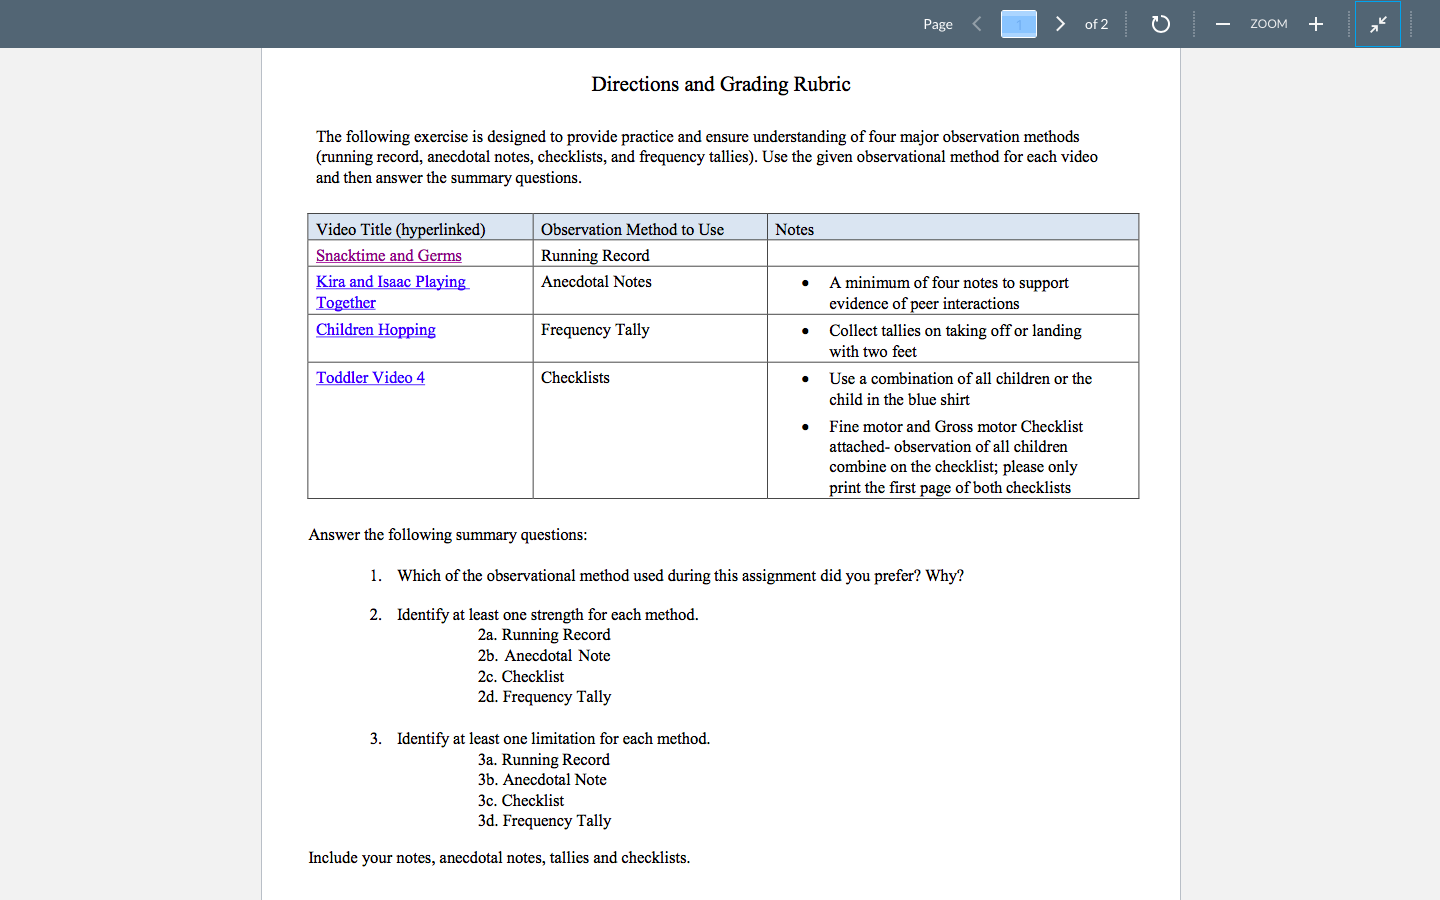Click the Checklists table cell

pos(650,430)
